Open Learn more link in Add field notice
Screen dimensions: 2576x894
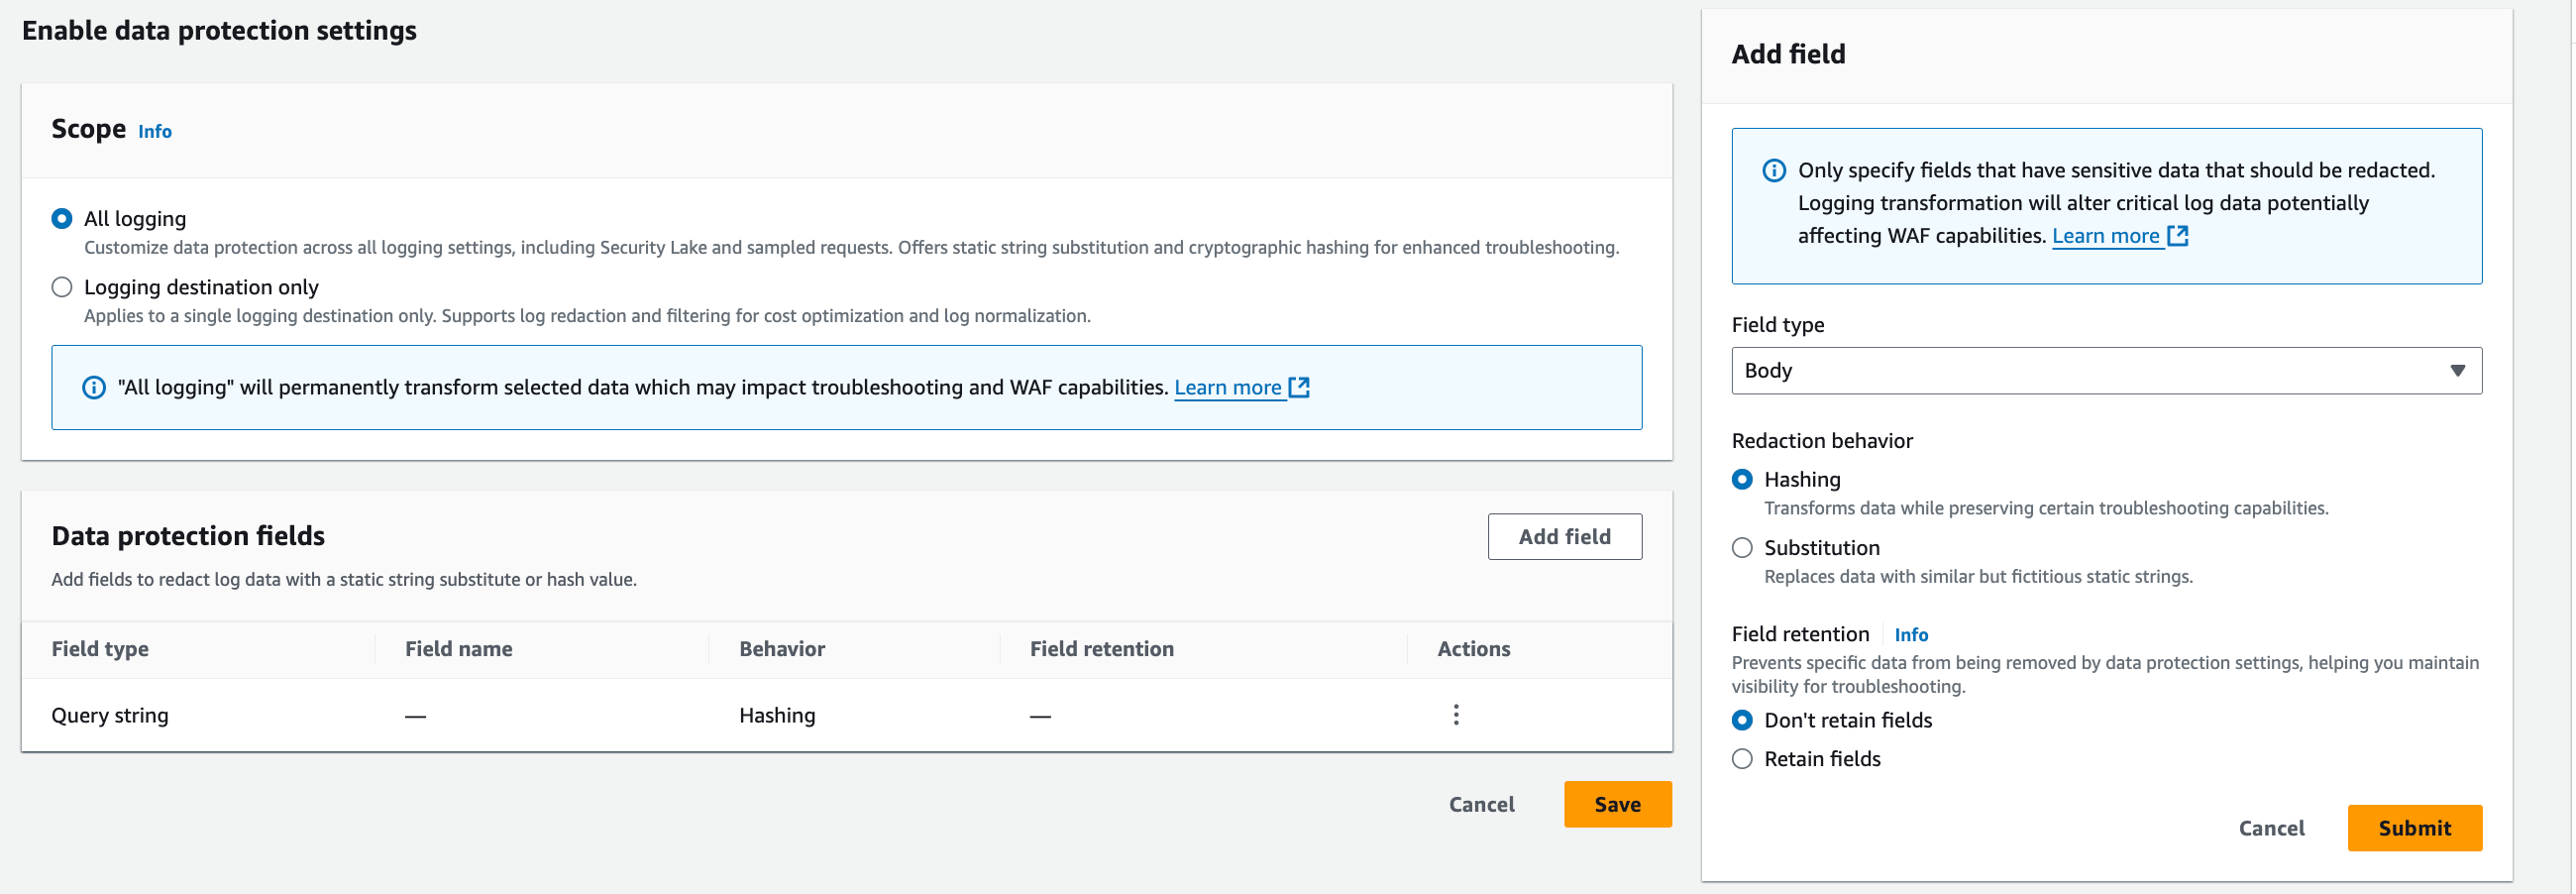coord(2105,236)
